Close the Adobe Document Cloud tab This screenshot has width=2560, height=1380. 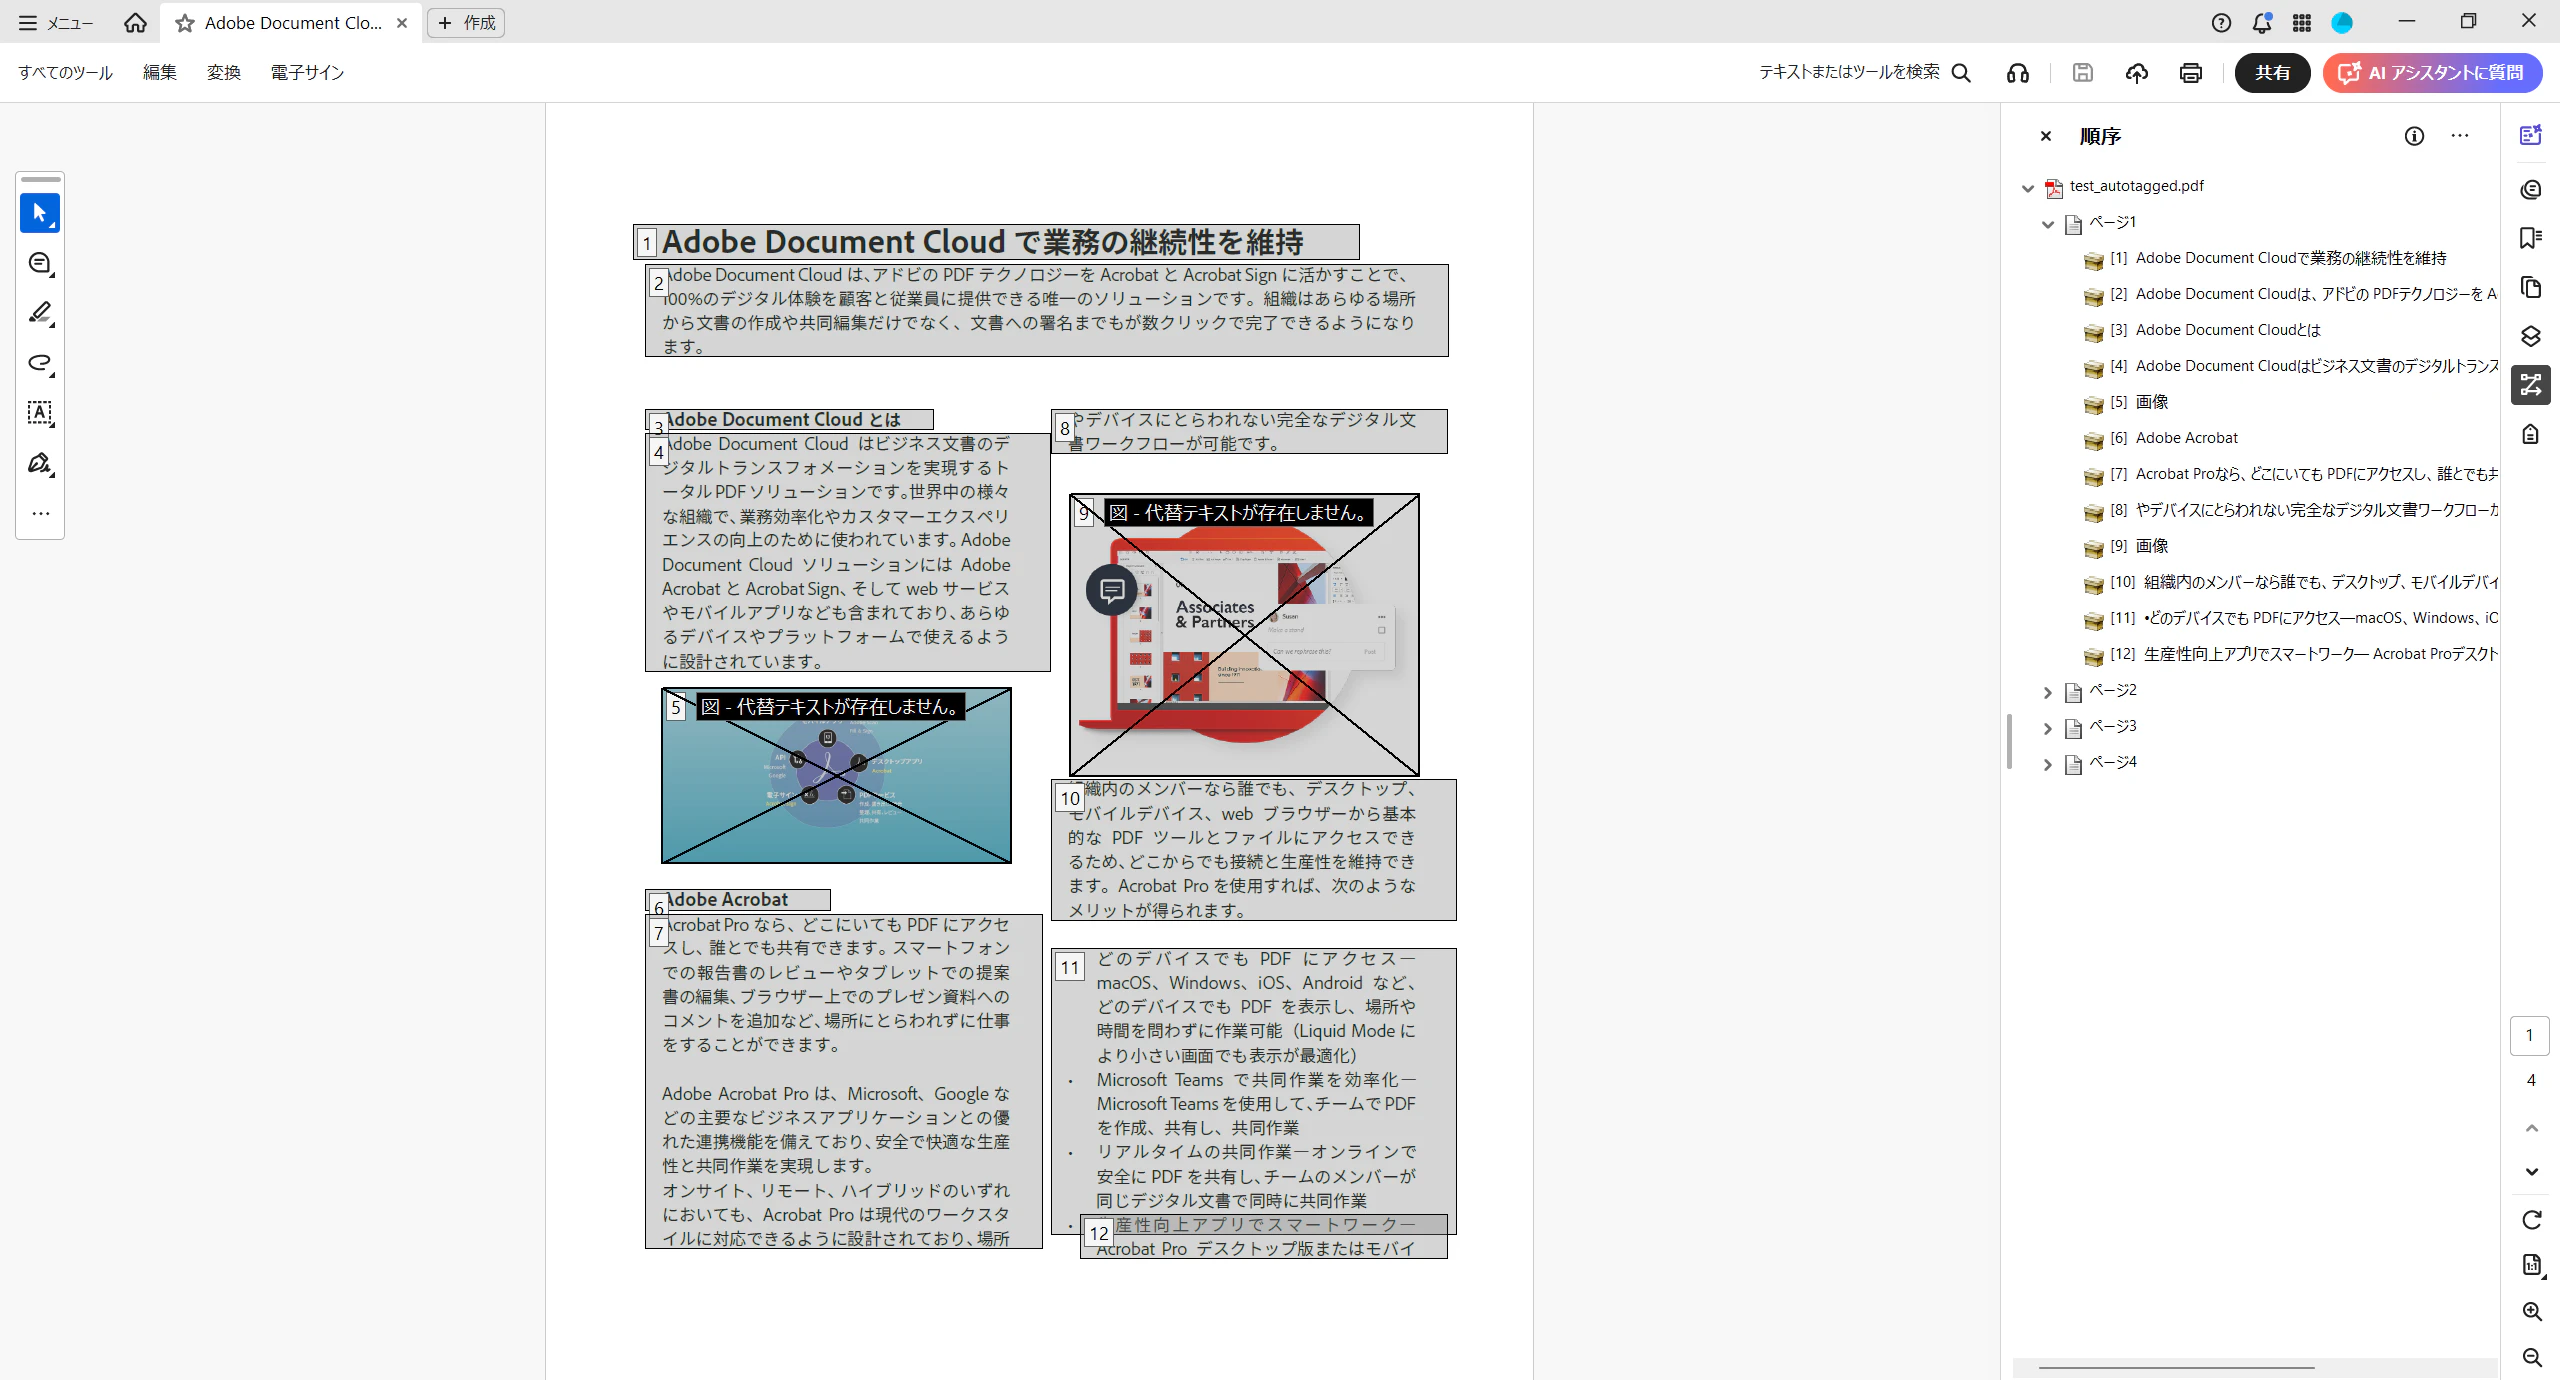[x=402, y=23]
